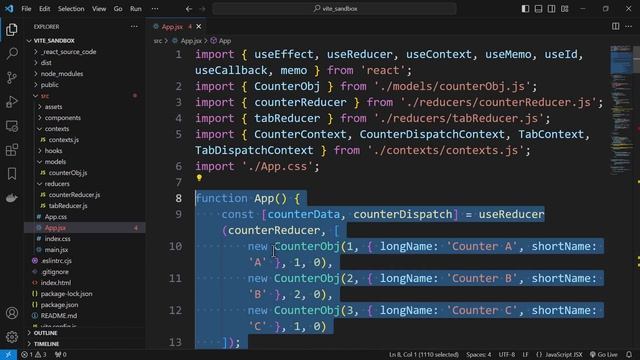The height and width of the screenshot is (360, 640).
Task: Click the src breadcrumb segment
Action: tap(158, 41)
